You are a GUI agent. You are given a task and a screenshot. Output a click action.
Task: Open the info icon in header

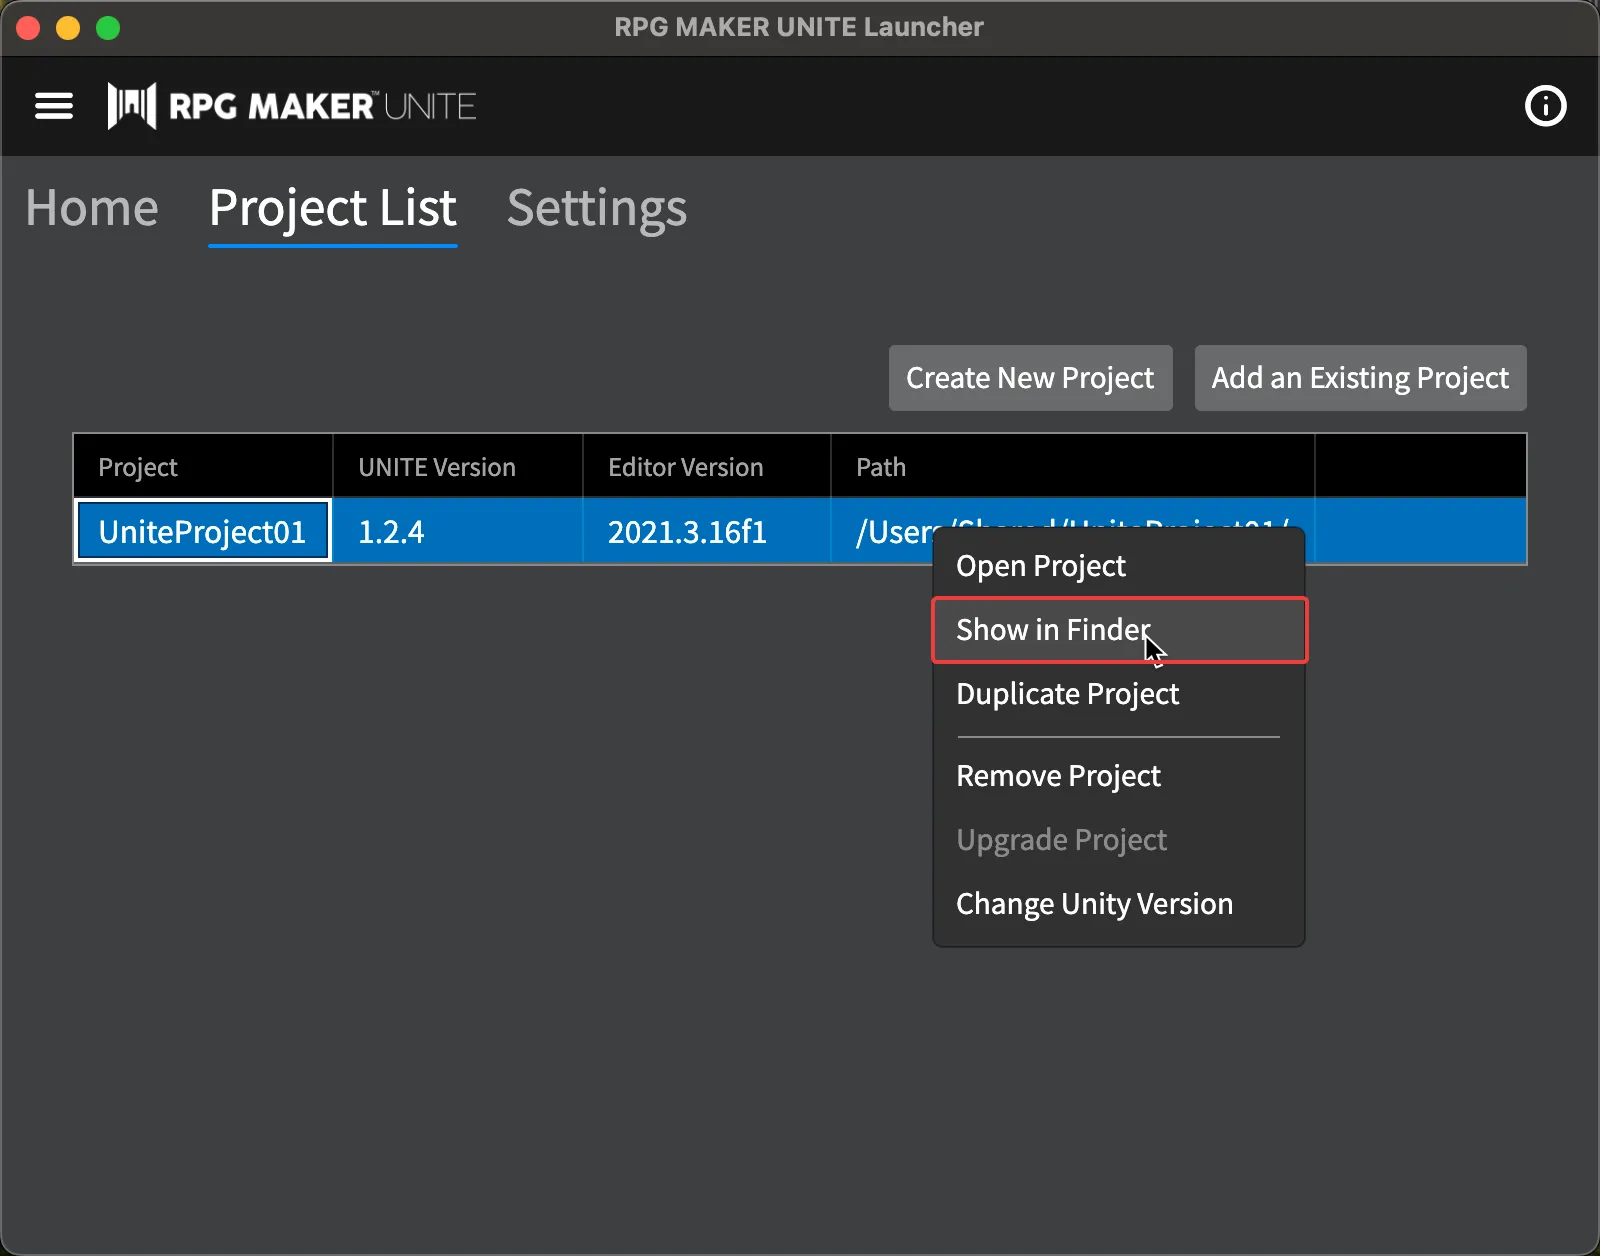[1545, 106]
